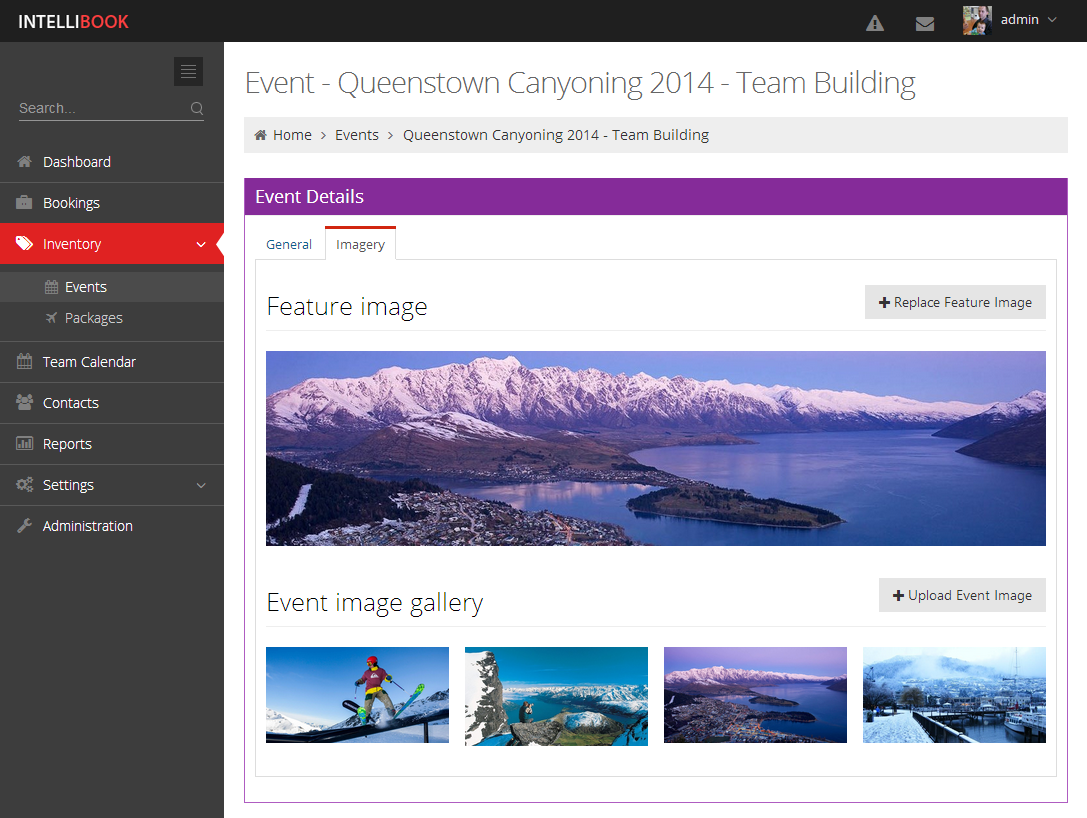This screenshot has height=818, width=1087.
Task: Open the messages envelope icon
Action: [x=925, y=24]
